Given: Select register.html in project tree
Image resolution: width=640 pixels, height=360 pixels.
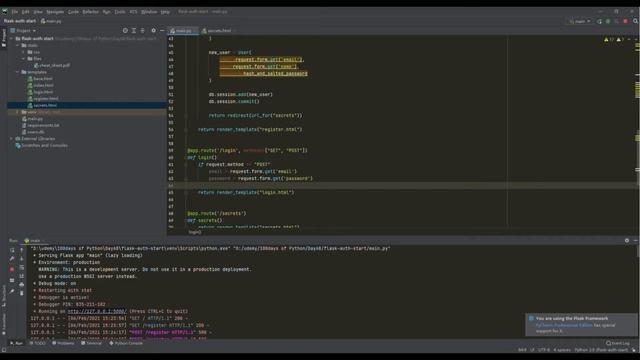Looking at the screenshot, I should pos(43,99).
